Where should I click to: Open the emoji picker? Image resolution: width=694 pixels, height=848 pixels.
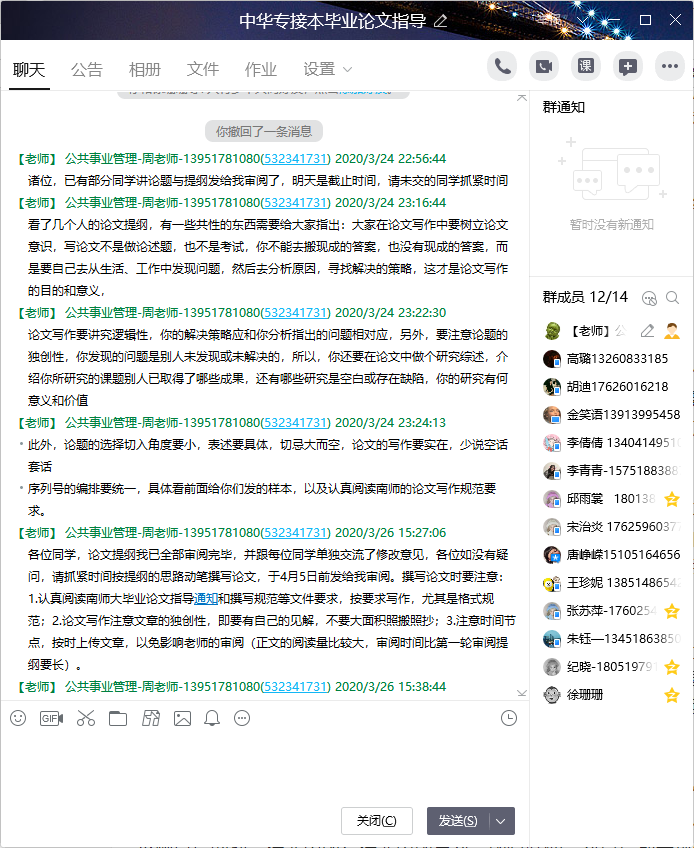(18, 718)
